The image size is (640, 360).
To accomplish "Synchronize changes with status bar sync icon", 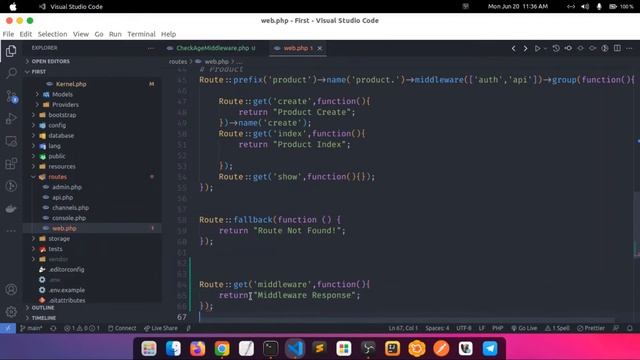I will pyautogui.click(x=53, y=328).
